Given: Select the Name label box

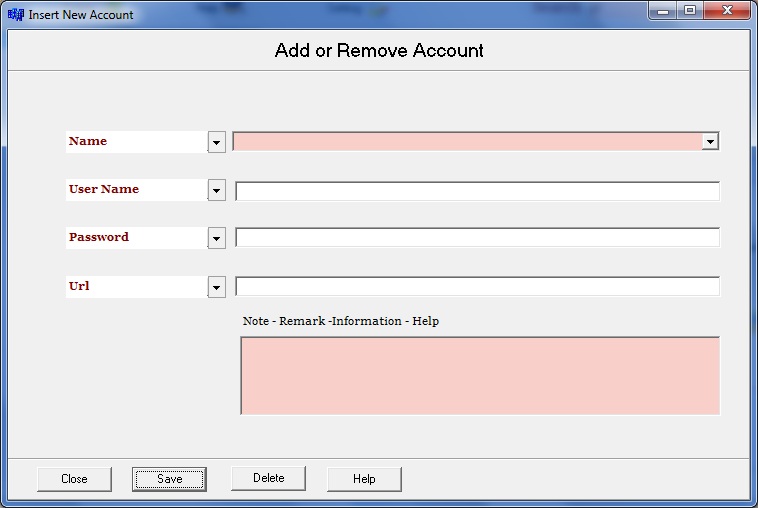Looking at the screenshot, I should click(x=136, y=142).
